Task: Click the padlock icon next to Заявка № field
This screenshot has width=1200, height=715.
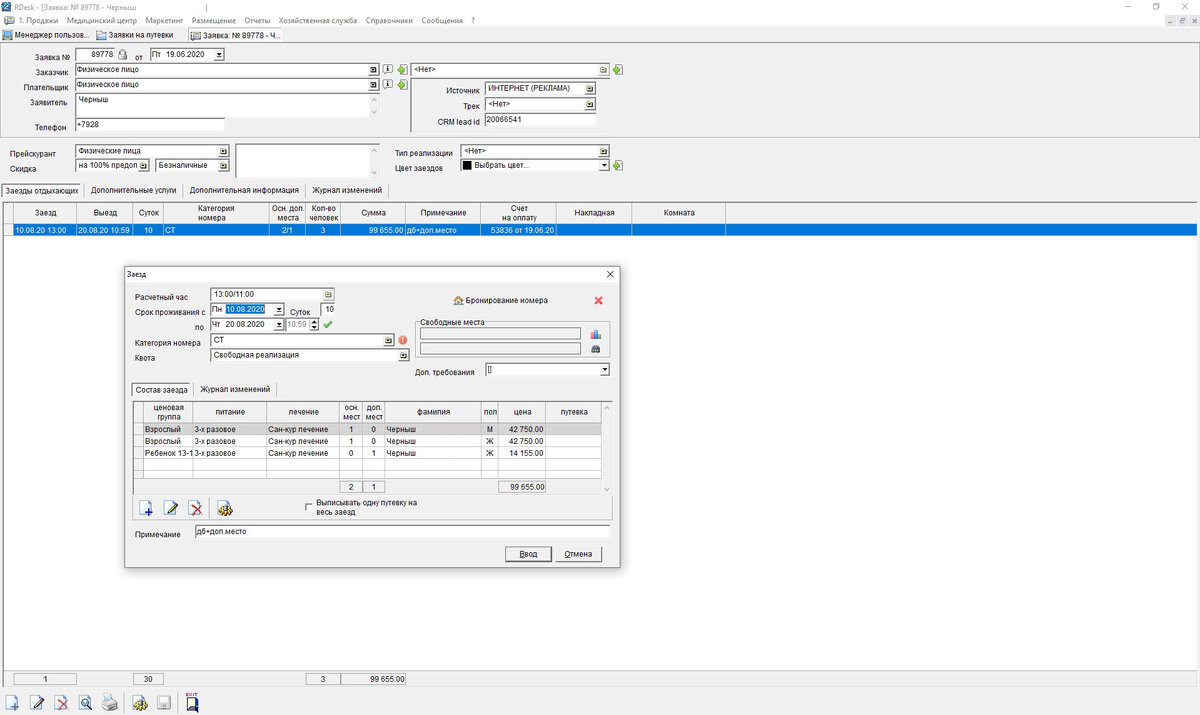Action: coord(123,54)
